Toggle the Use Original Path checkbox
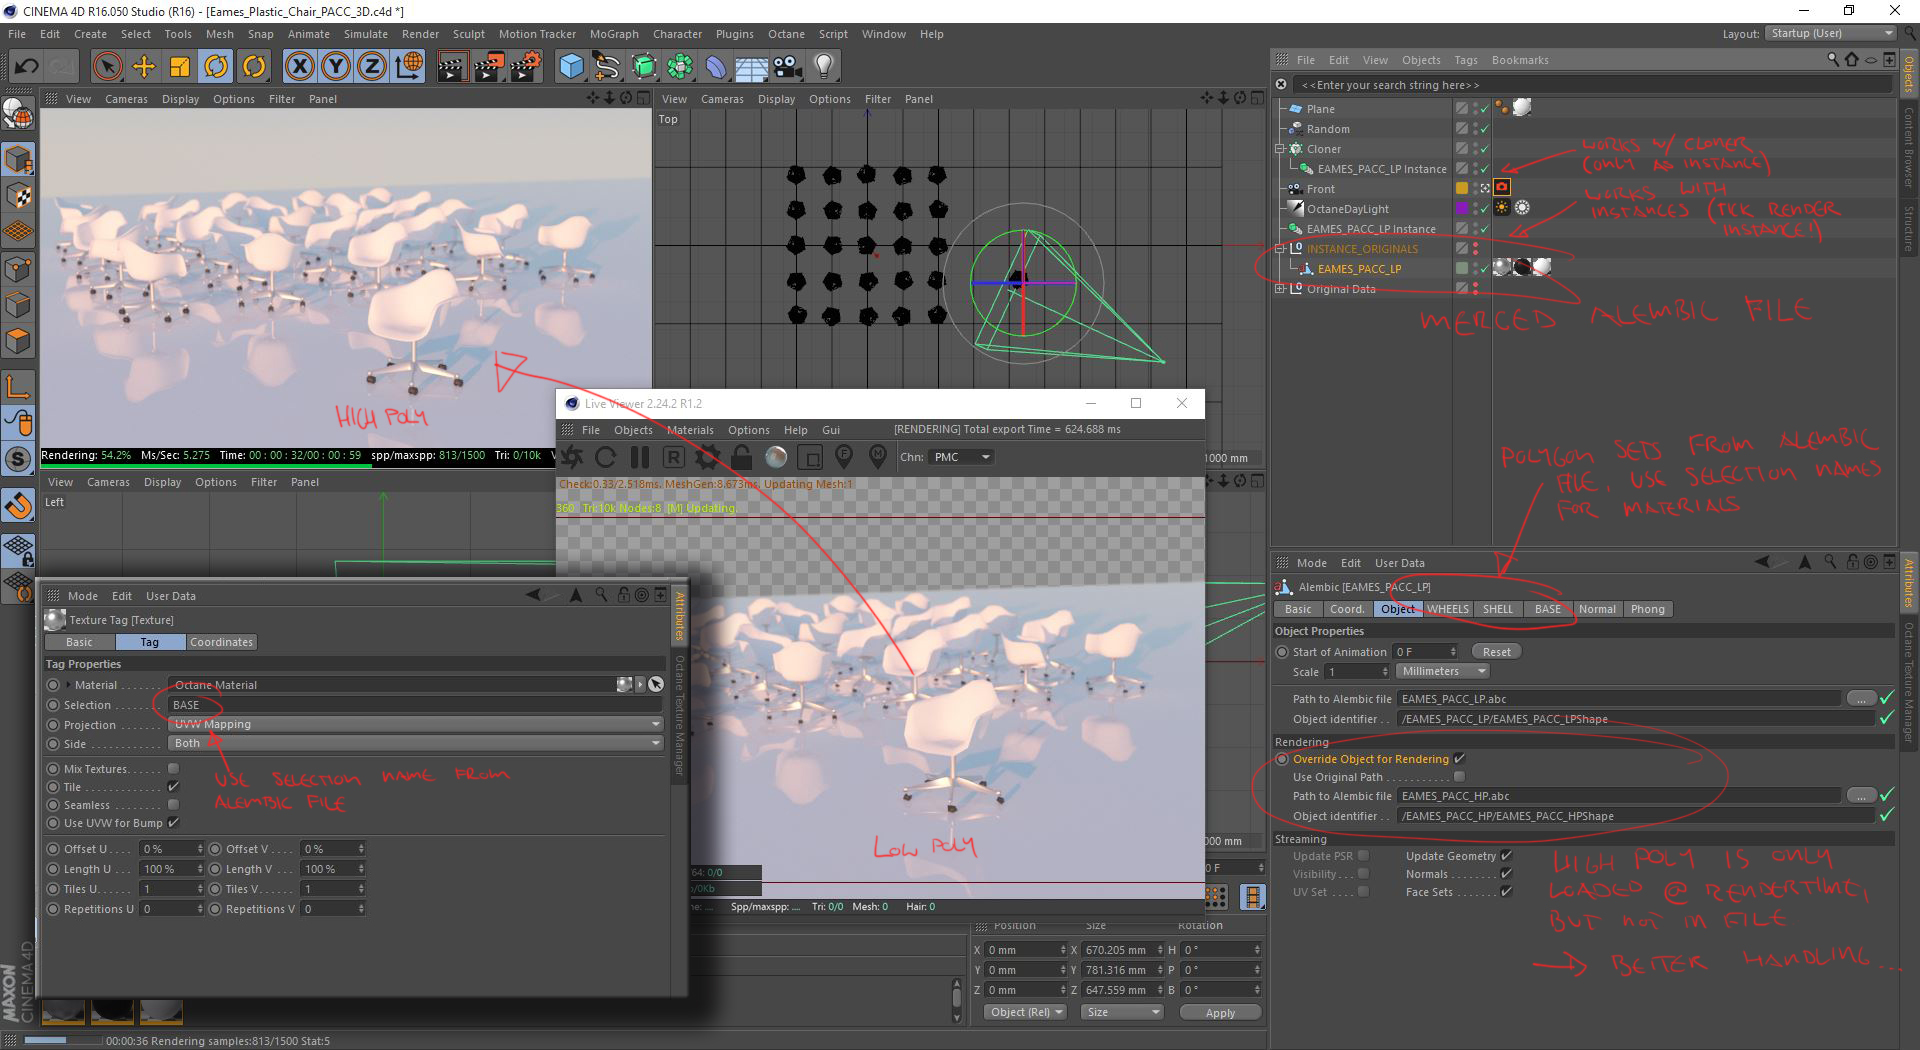Viewport: 1920px width, 1050px height. click(x=1459, y=777)
